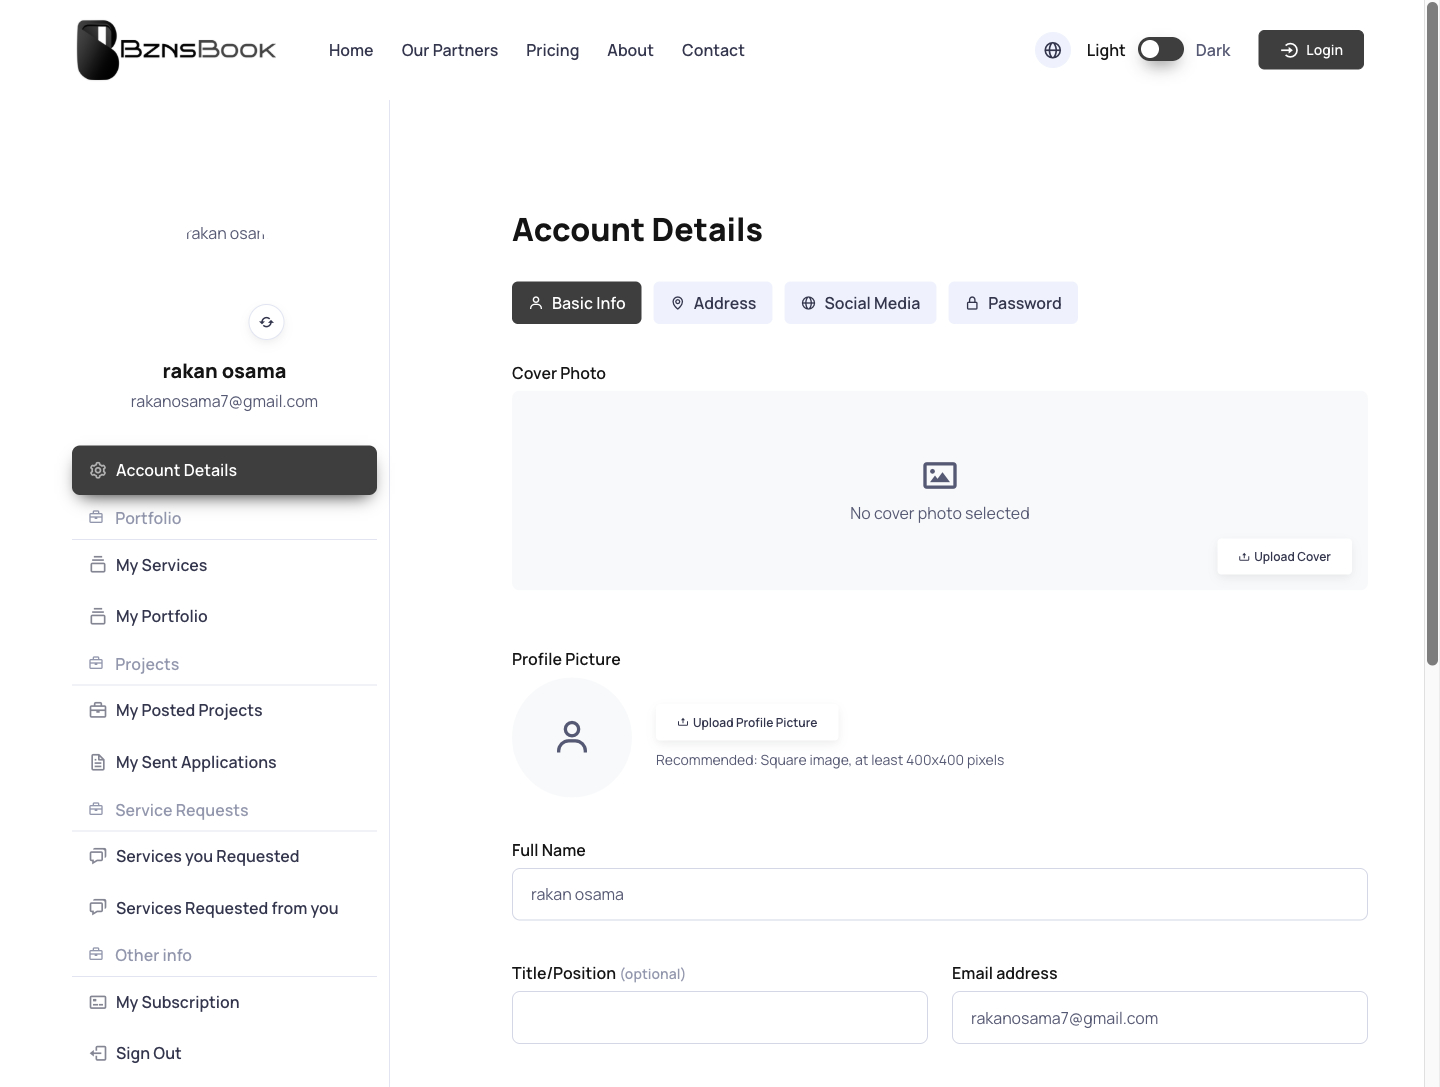The image size is (1440, 1087).
Task: Open My Portfolio in sidebar
Action: (x=224, y=616)
